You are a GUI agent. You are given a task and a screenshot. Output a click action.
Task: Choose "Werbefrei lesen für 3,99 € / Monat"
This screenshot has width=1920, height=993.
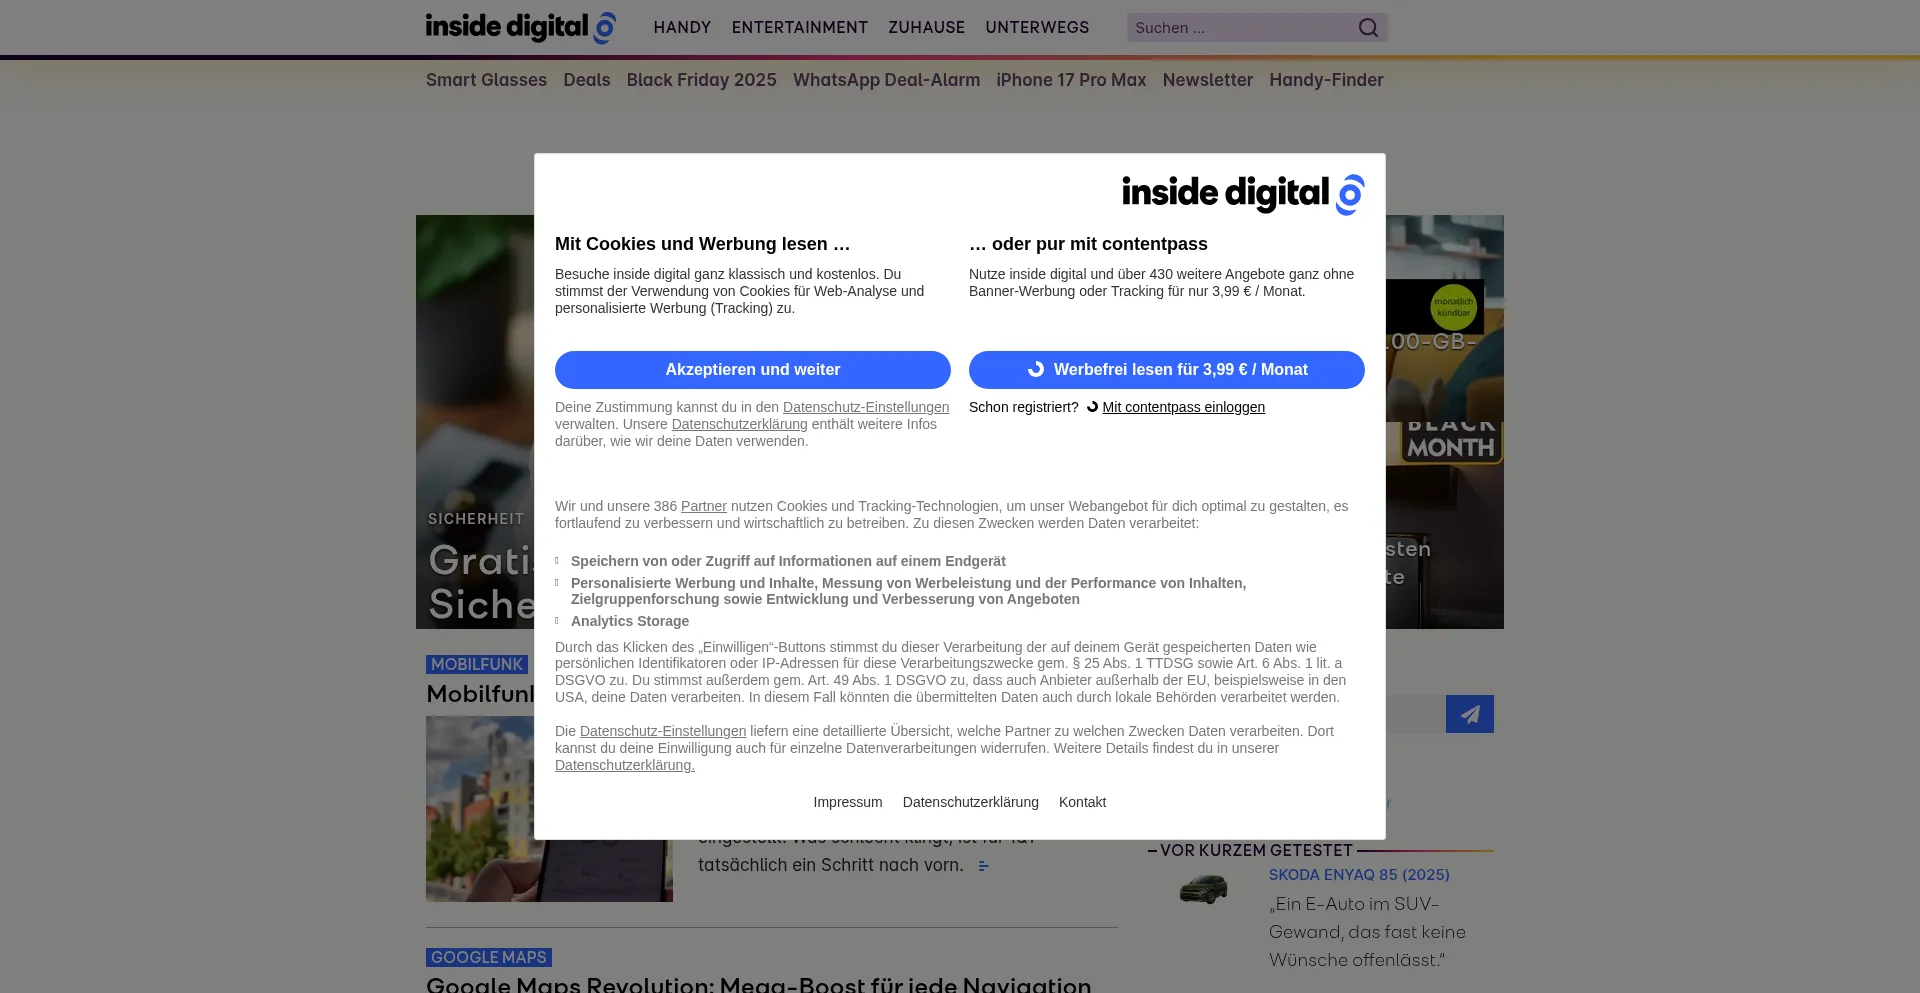[1166, 370]
